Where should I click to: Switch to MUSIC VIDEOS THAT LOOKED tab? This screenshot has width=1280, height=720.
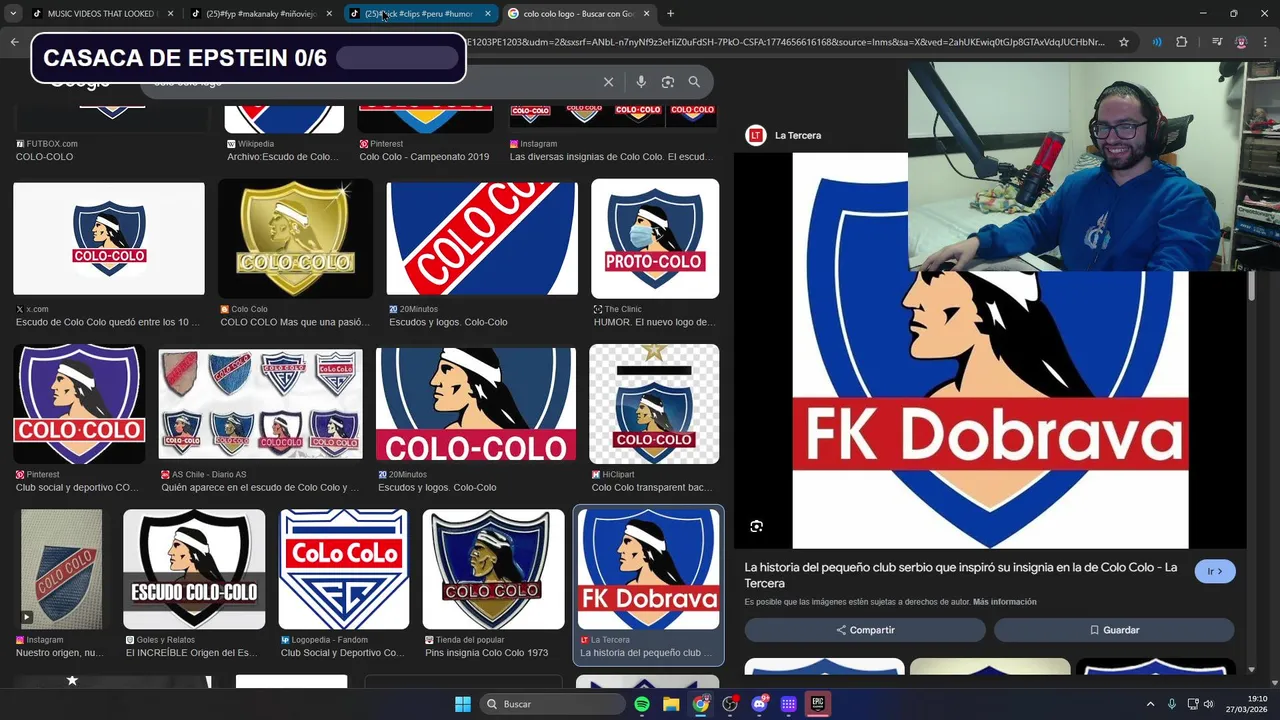(103, 14)
